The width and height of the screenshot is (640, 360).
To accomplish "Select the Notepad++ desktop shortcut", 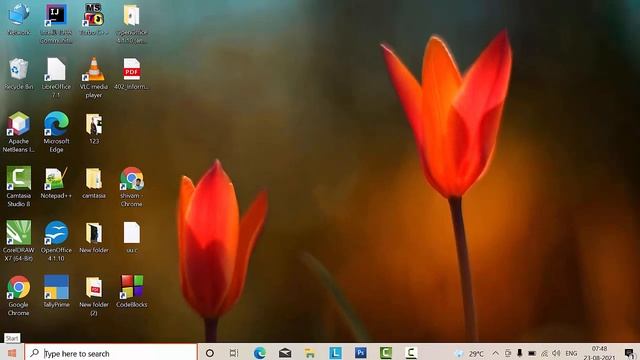I will tap(56, 182).
